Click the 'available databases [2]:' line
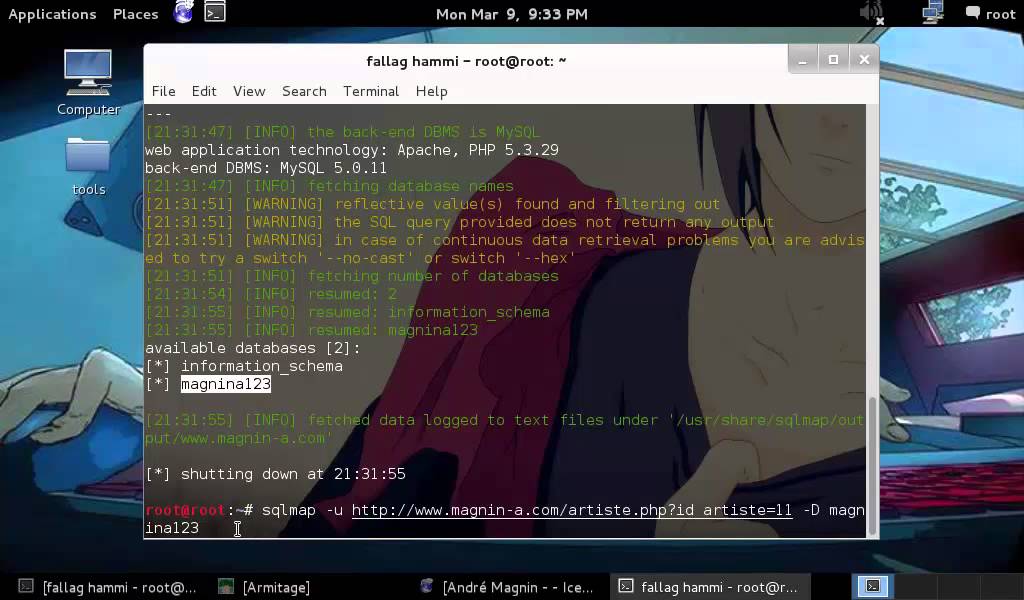 point(252,348)
